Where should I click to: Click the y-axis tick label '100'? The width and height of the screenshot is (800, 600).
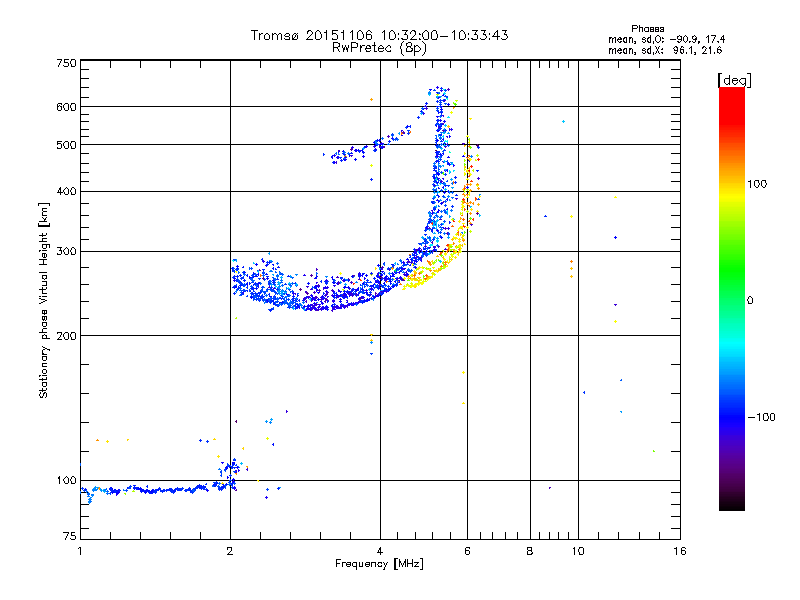(x=66, y=480)
